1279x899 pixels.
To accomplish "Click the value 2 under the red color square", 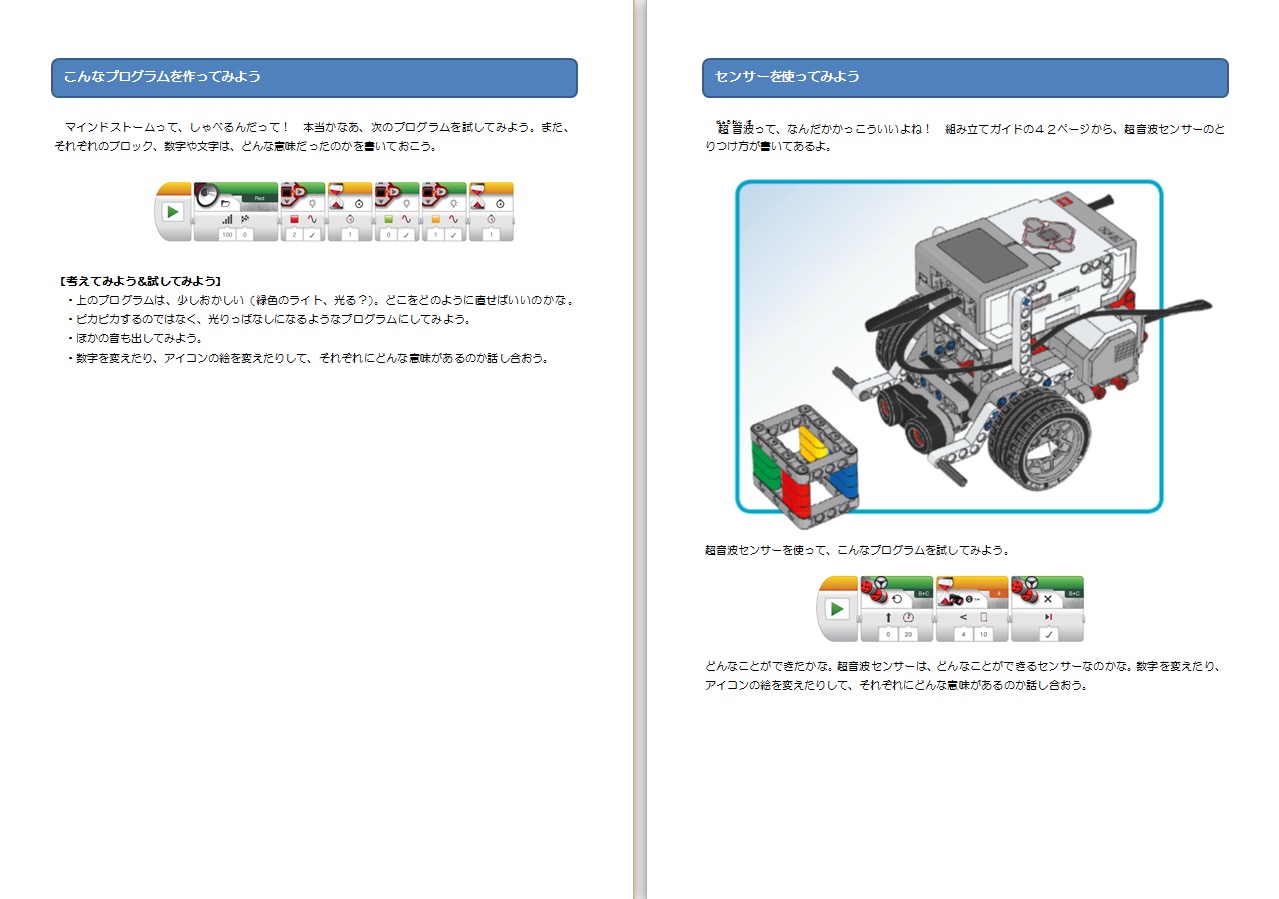I will pos(294,234).
